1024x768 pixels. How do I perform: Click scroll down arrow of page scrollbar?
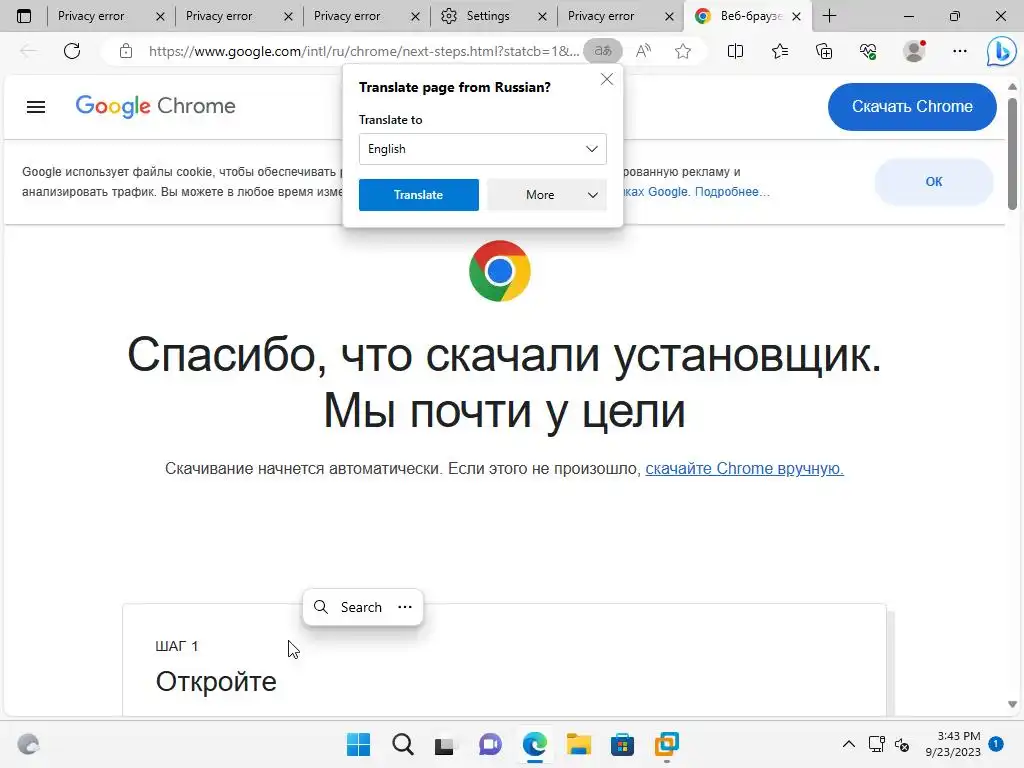pos(1012,704)
